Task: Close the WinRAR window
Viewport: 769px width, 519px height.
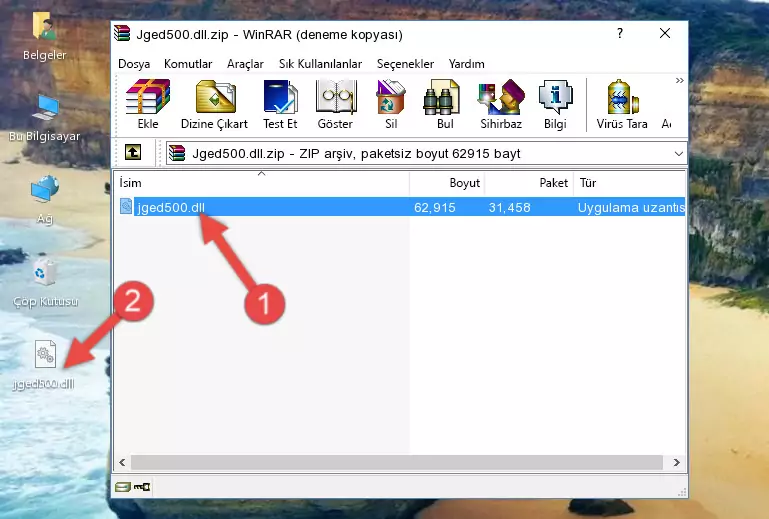Action: pos(665,33)
